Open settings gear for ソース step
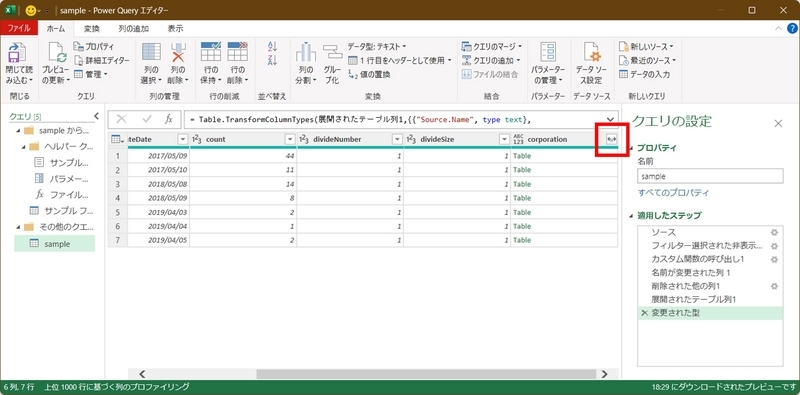Image resolution: width=800 pixels, height=395 pixels. tap(774, 232)
